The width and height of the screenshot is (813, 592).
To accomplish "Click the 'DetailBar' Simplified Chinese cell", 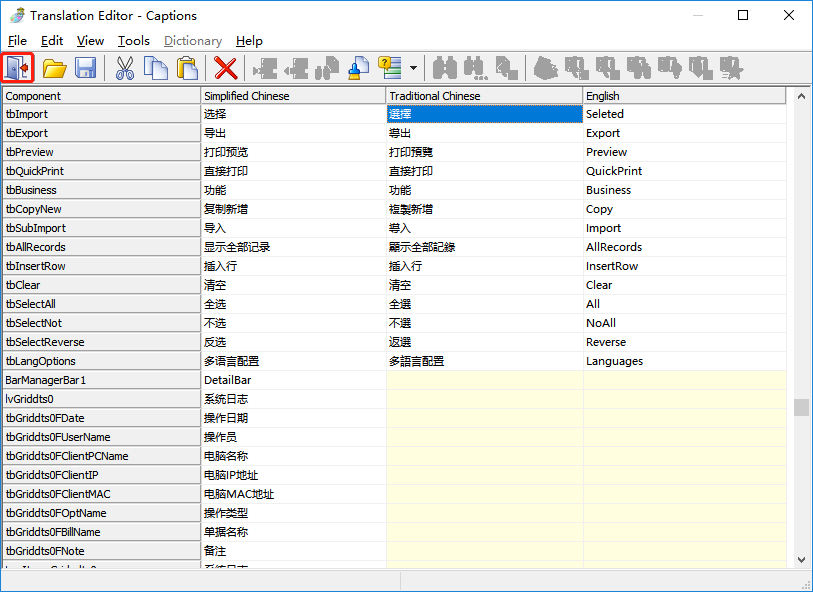I will tap(293, 380).
